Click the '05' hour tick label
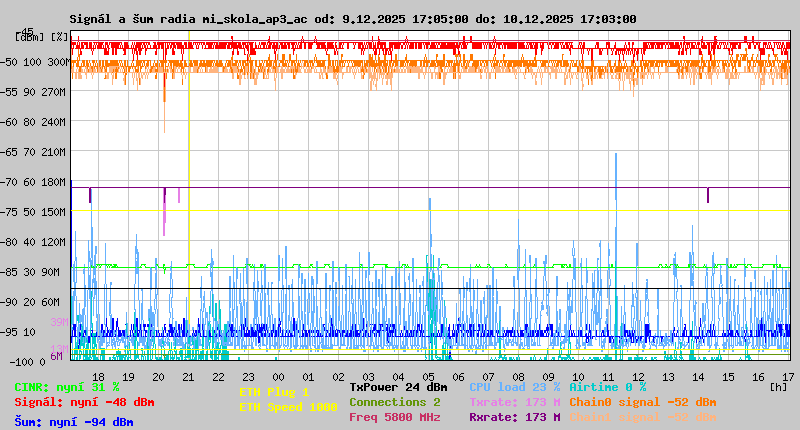This screenshot has width=800, height=430. click(x=428, y=377)
